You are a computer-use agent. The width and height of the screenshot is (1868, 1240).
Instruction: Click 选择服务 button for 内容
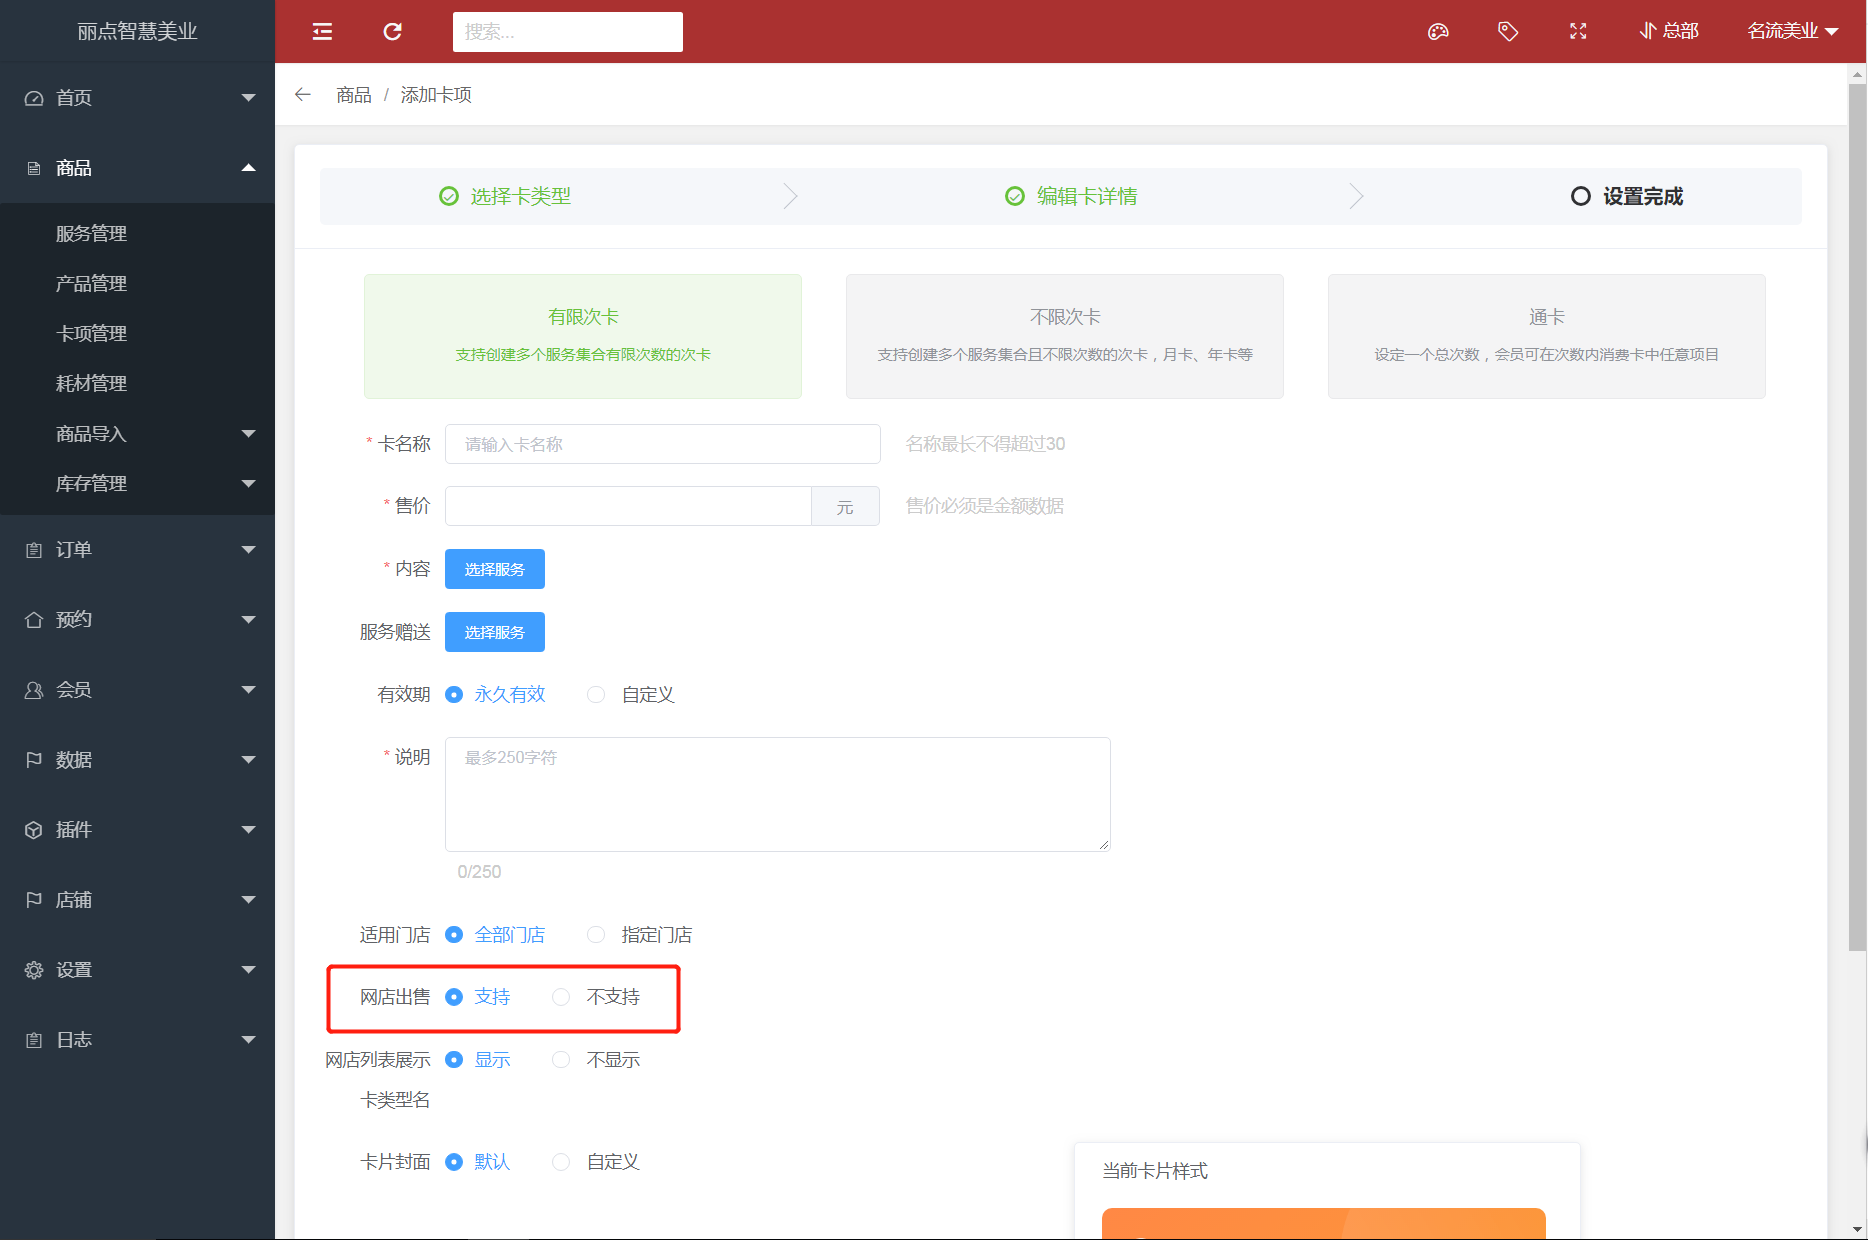coord(495,569)
